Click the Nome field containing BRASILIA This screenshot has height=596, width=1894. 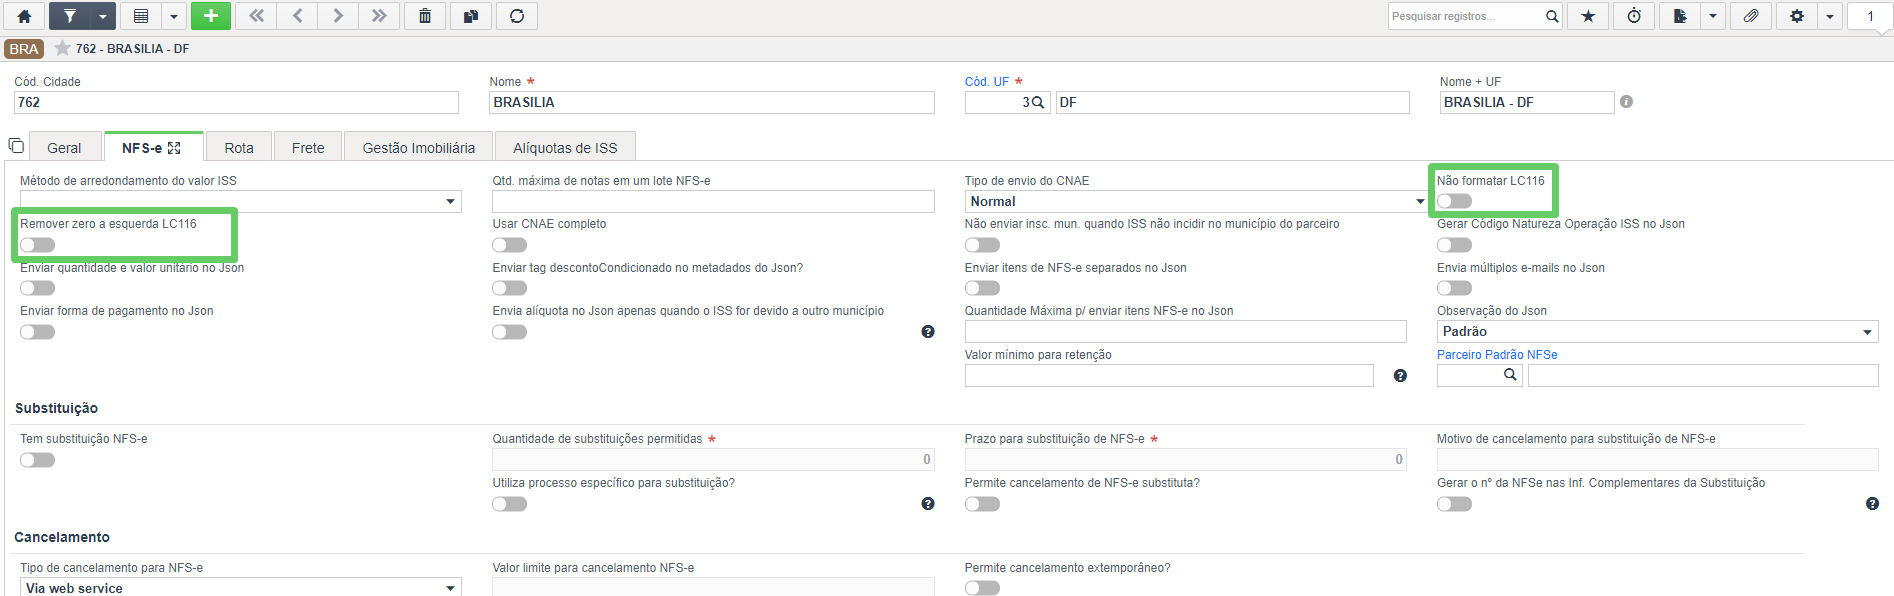click(x=712, y=102)
